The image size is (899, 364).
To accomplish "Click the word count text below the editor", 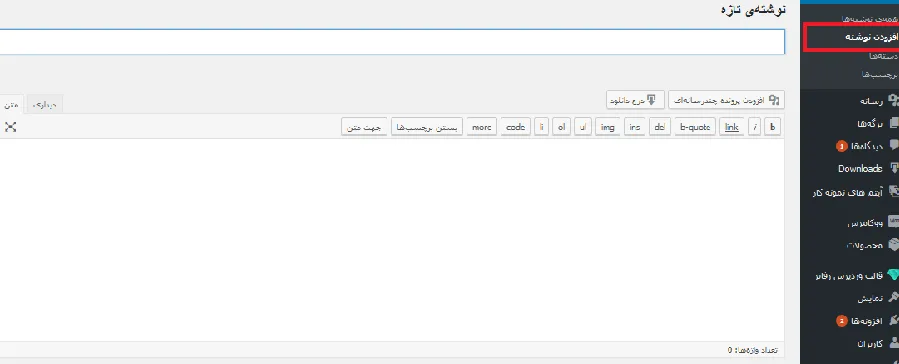I will click(753, 350).
